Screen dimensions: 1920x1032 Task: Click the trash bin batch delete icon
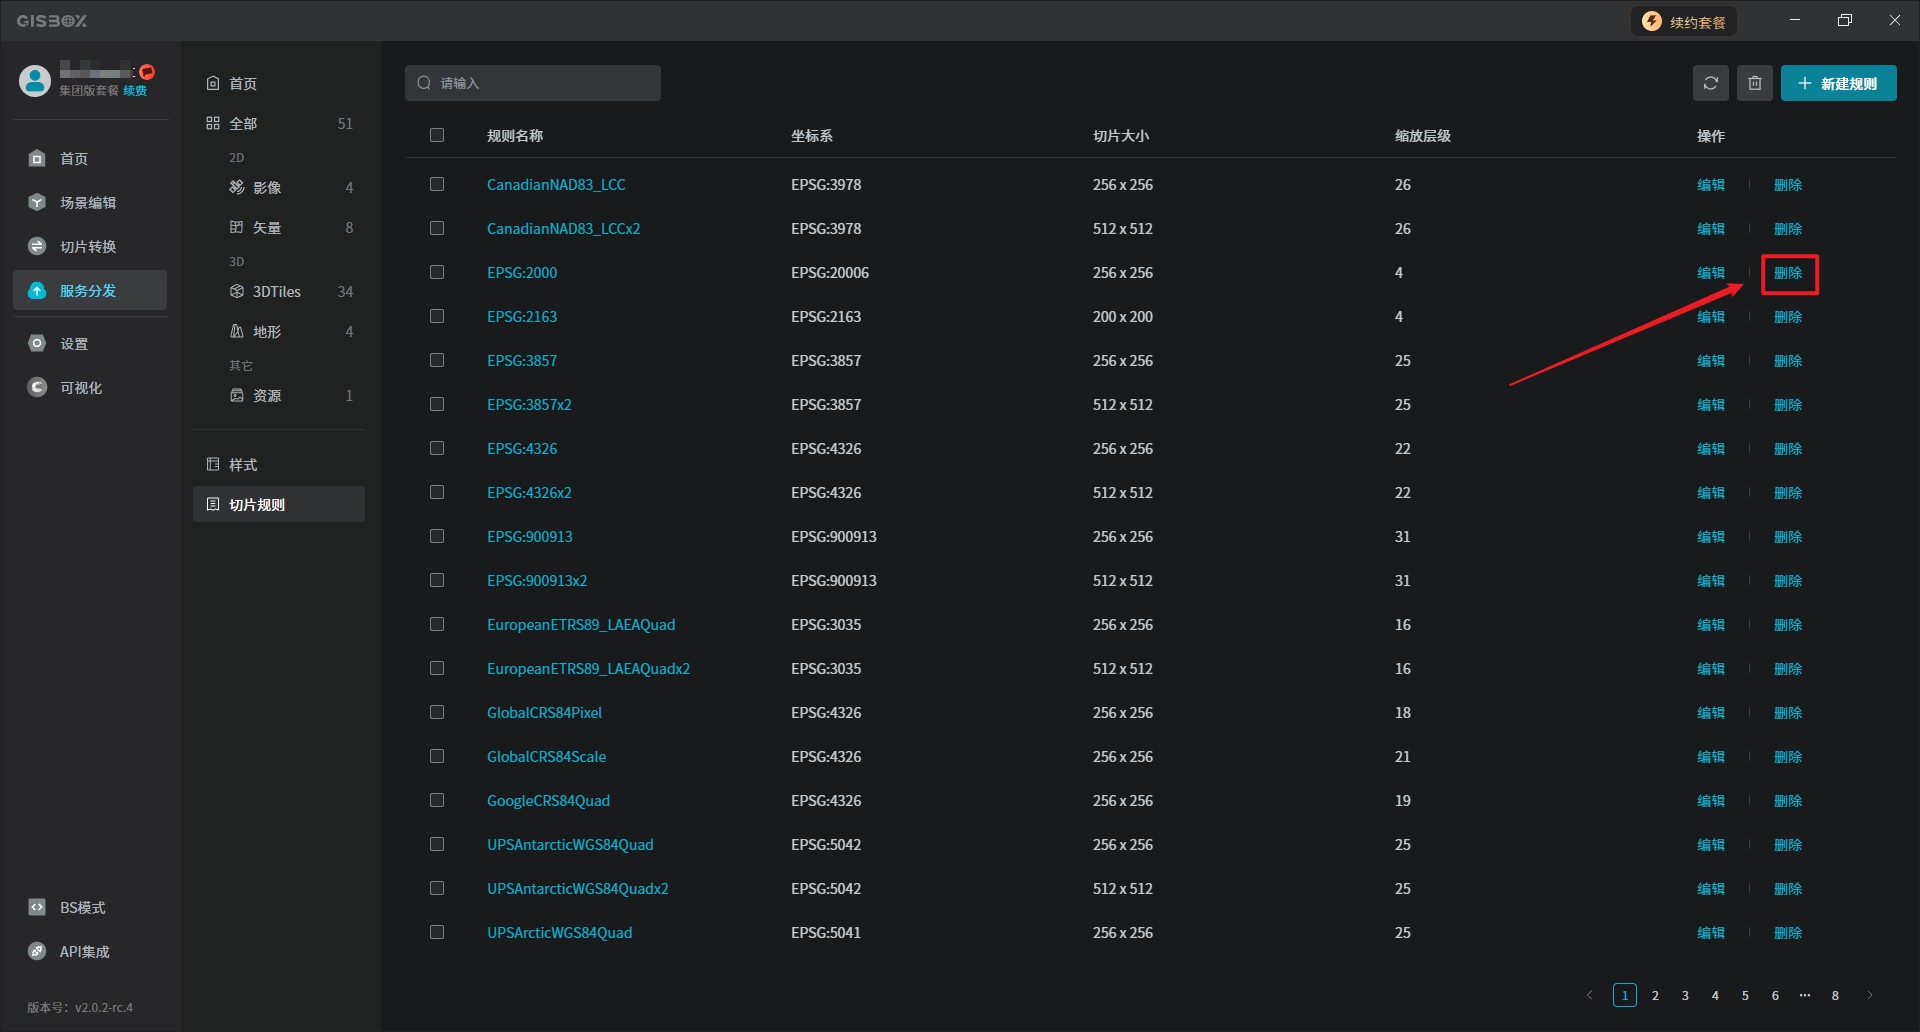[1754, 83]
